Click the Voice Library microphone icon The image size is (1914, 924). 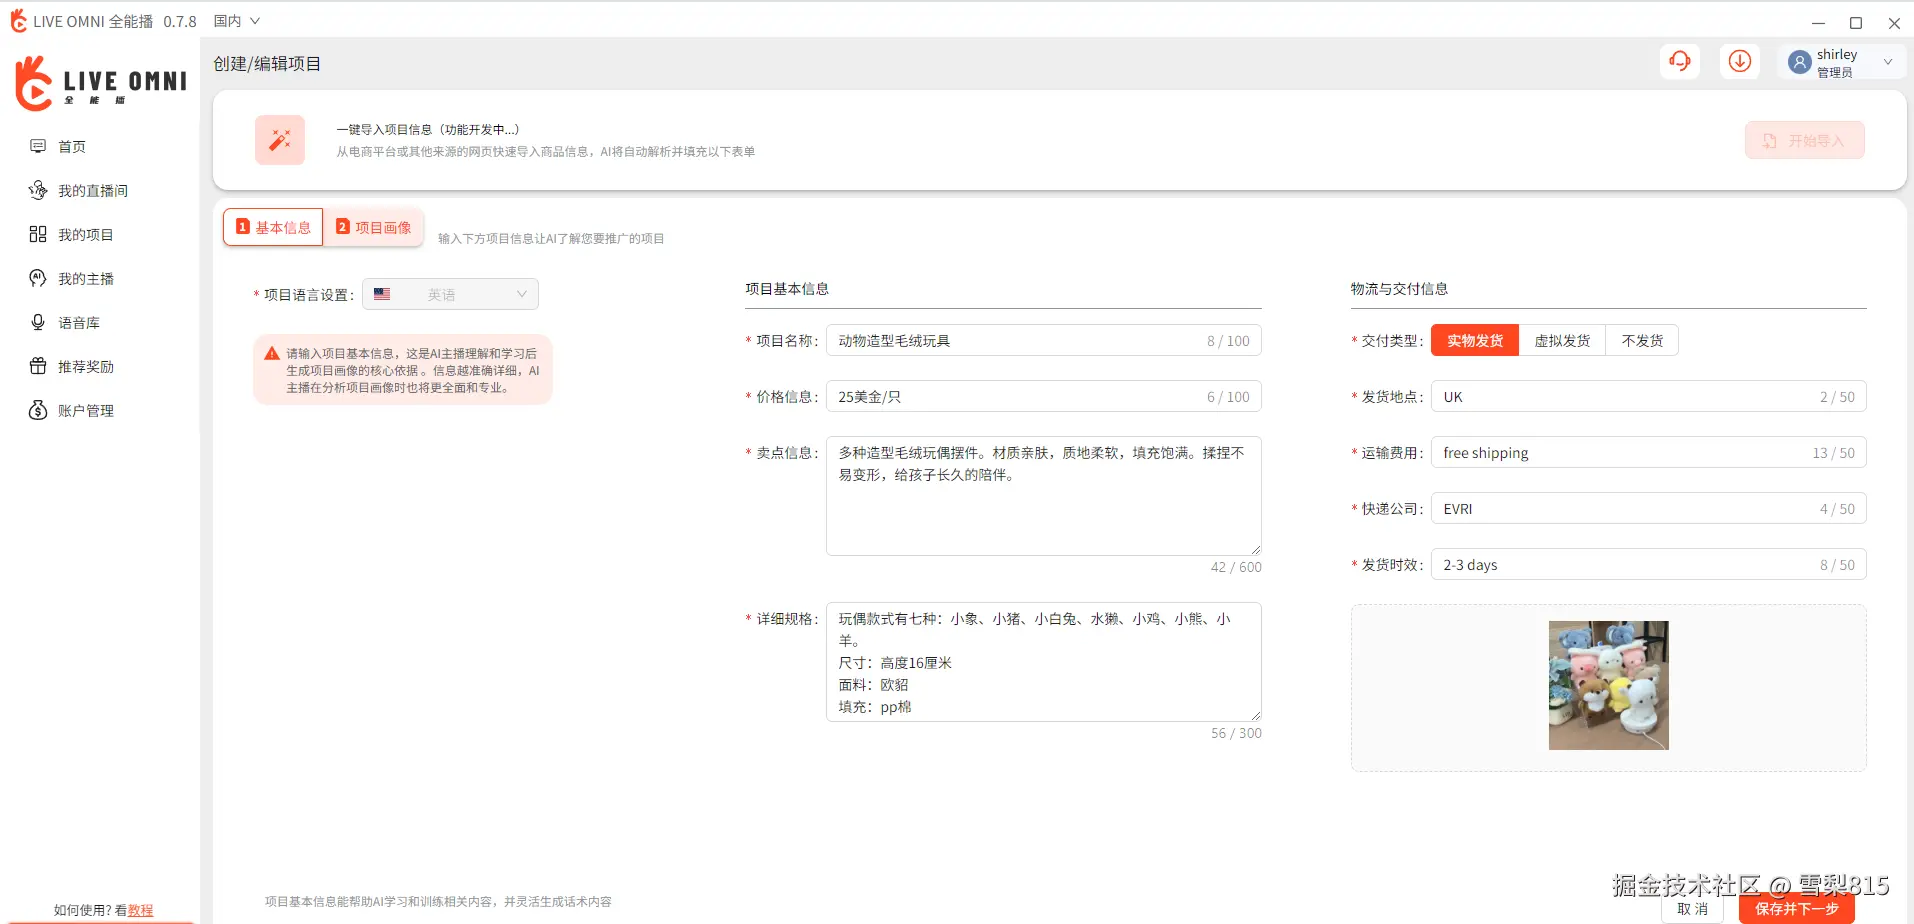(x=38, y=322)
